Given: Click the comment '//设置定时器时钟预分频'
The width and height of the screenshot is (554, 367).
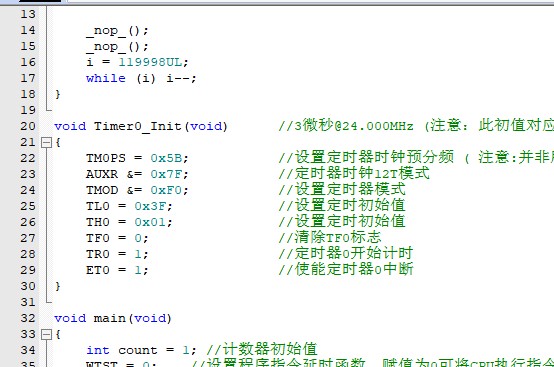Looking at the screenshot, I should click(x=366, y=158).
